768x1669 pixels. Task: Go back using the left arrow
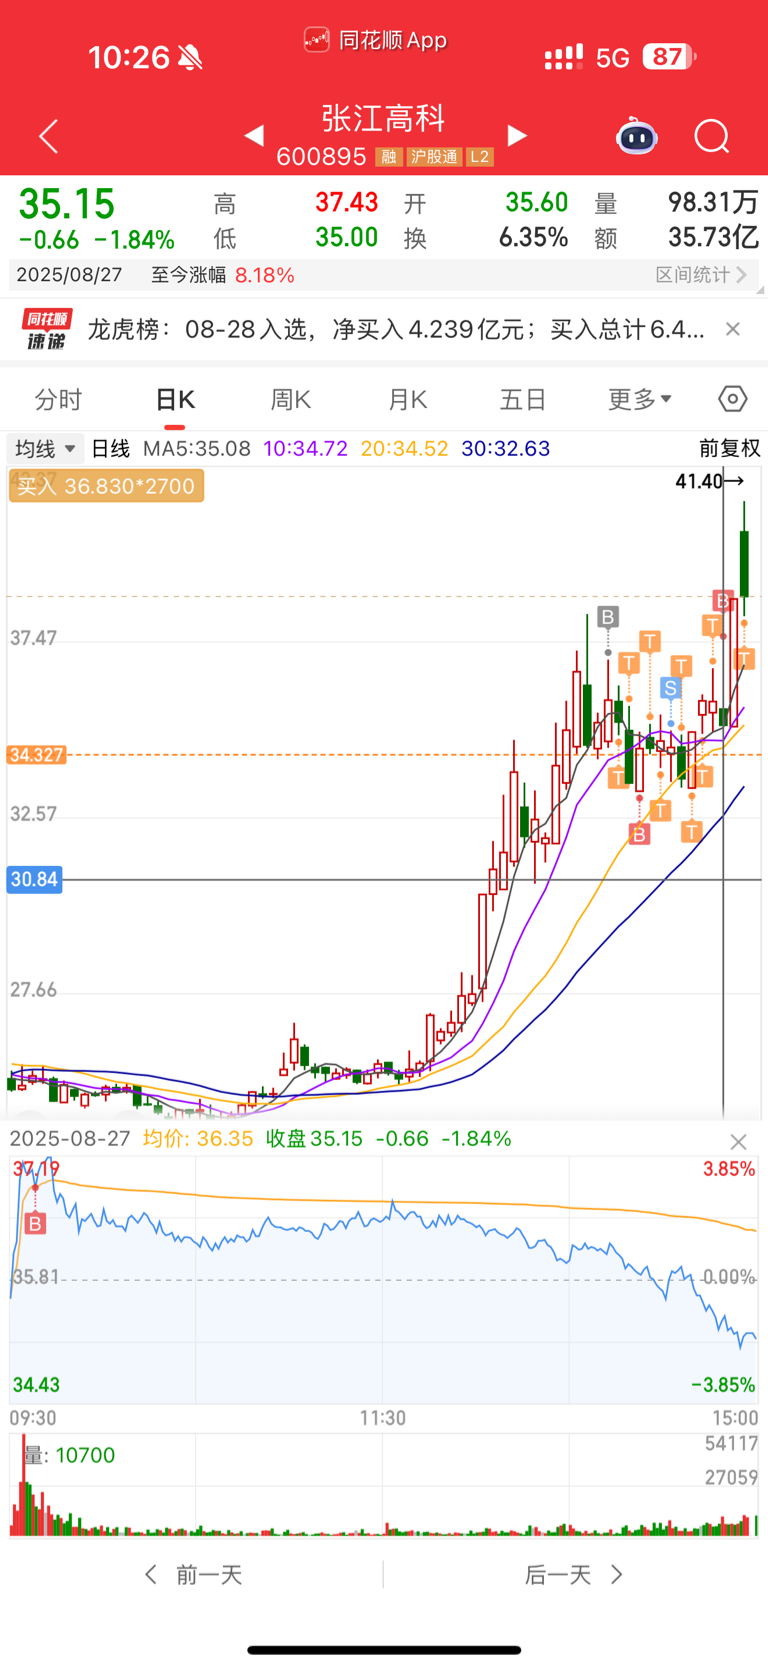48,136
